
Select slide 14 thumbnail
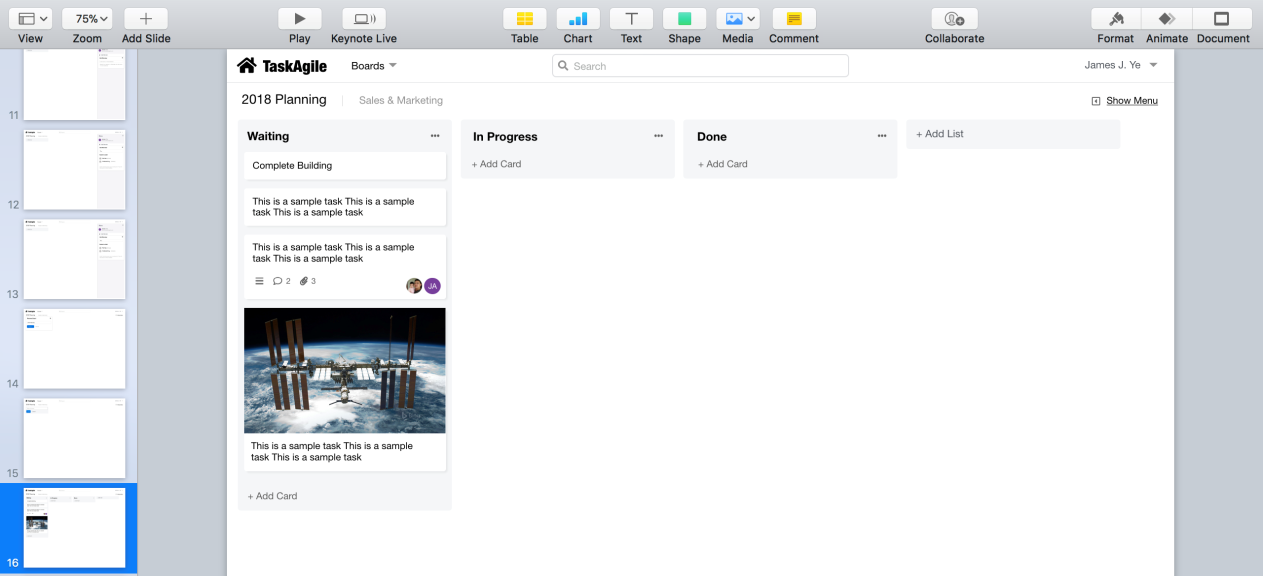pyautogui.click(x=75, y=348)
